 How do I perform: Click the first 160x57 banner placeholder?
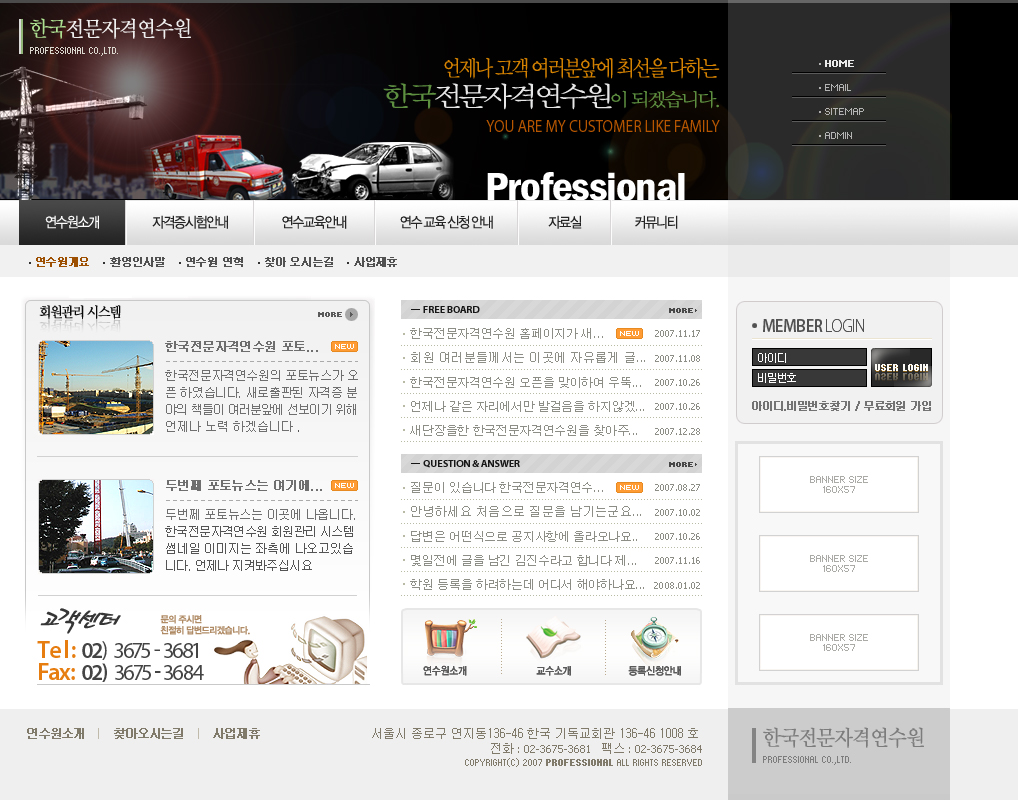click(x=838, y=484)
